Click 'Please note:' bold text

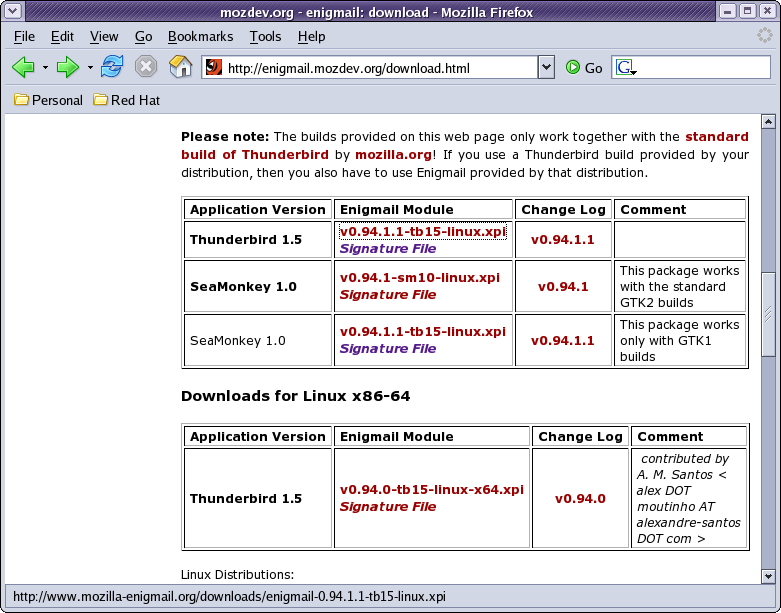pos(225,136)
